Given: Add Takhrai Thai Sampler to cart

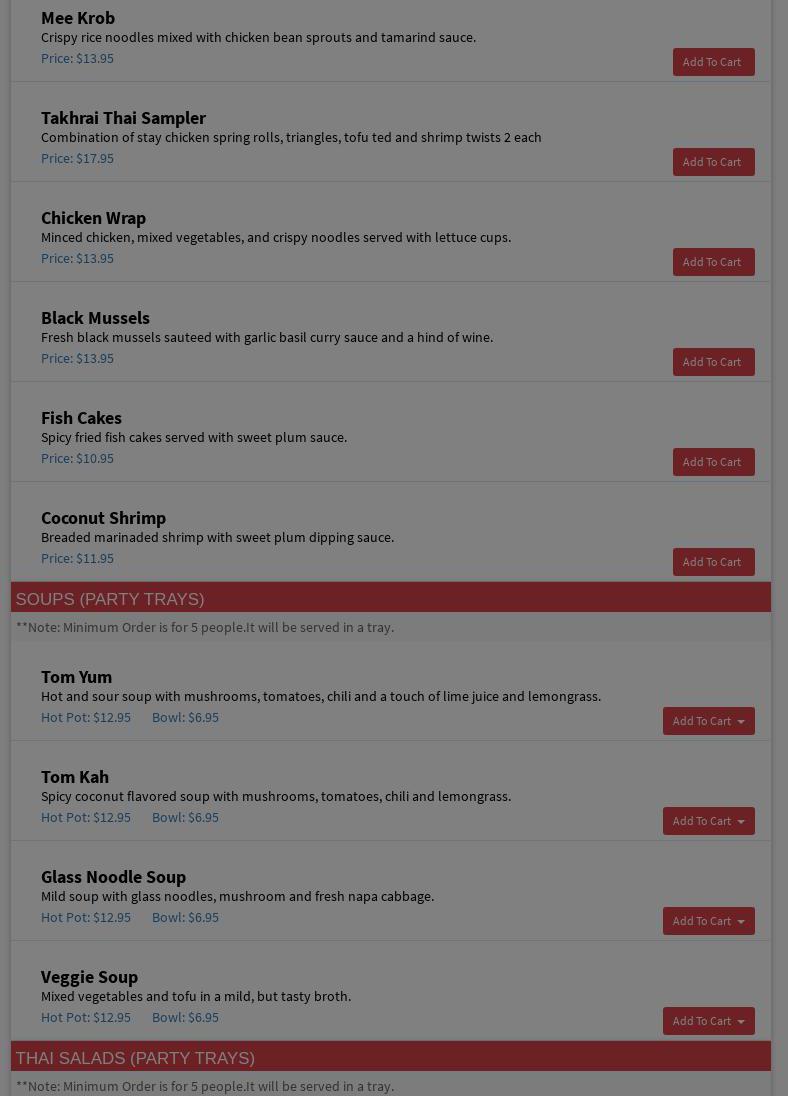Looking at the screenshot, I should [x=713, y=162].
